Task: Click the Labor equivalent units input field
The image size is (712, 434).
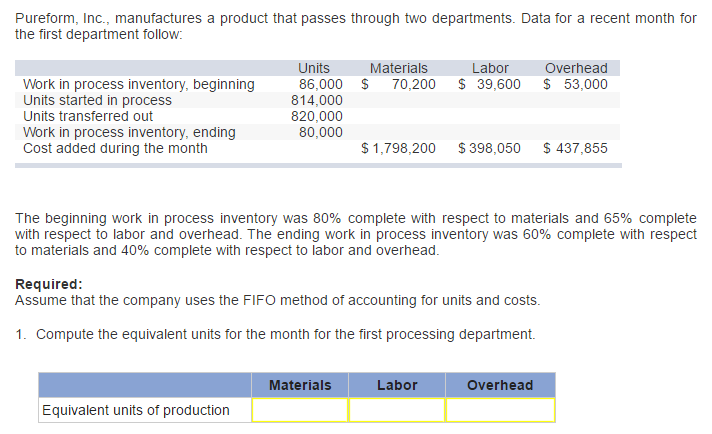Action: (x=397, y=410)
